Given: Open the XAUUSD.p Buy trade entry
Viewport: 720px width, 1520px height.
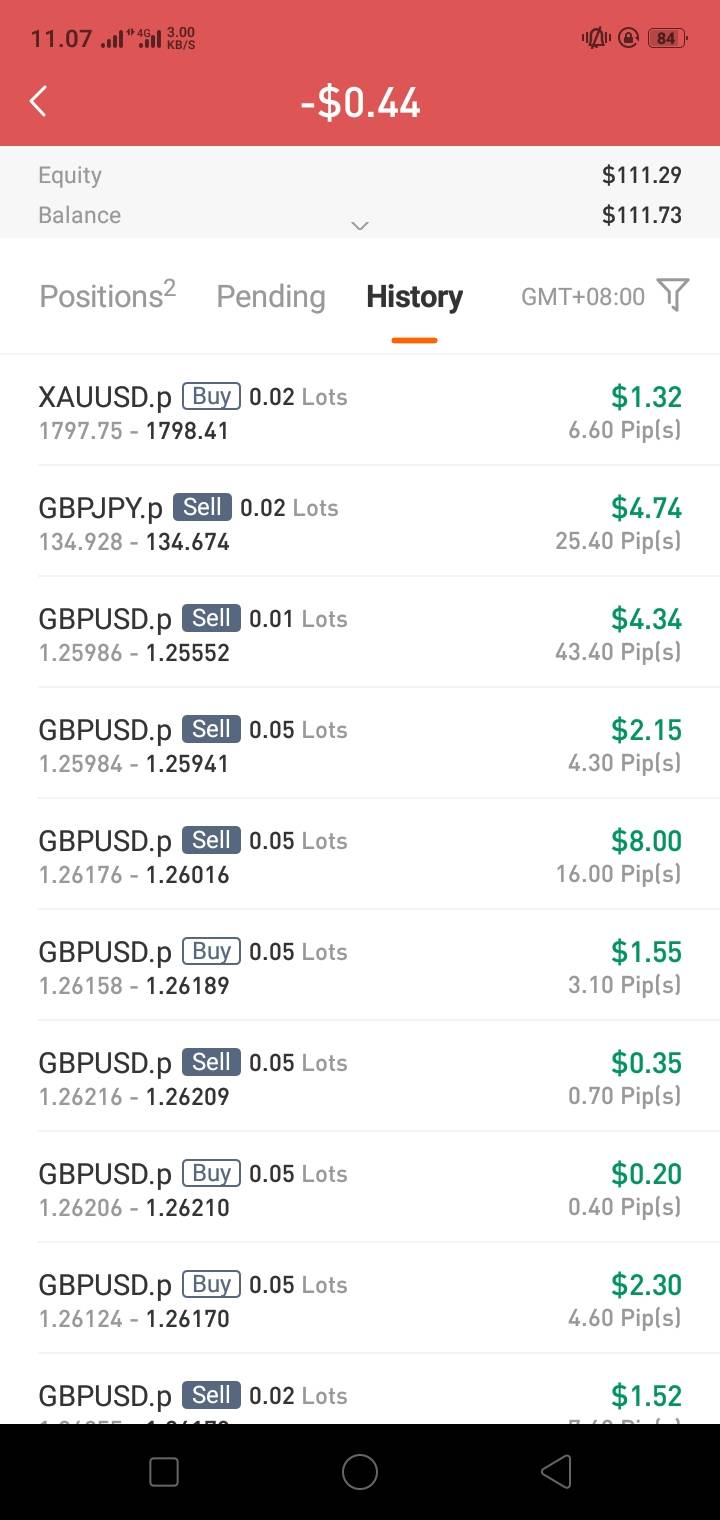Looking at the screenshot, I should pos(360,412).
